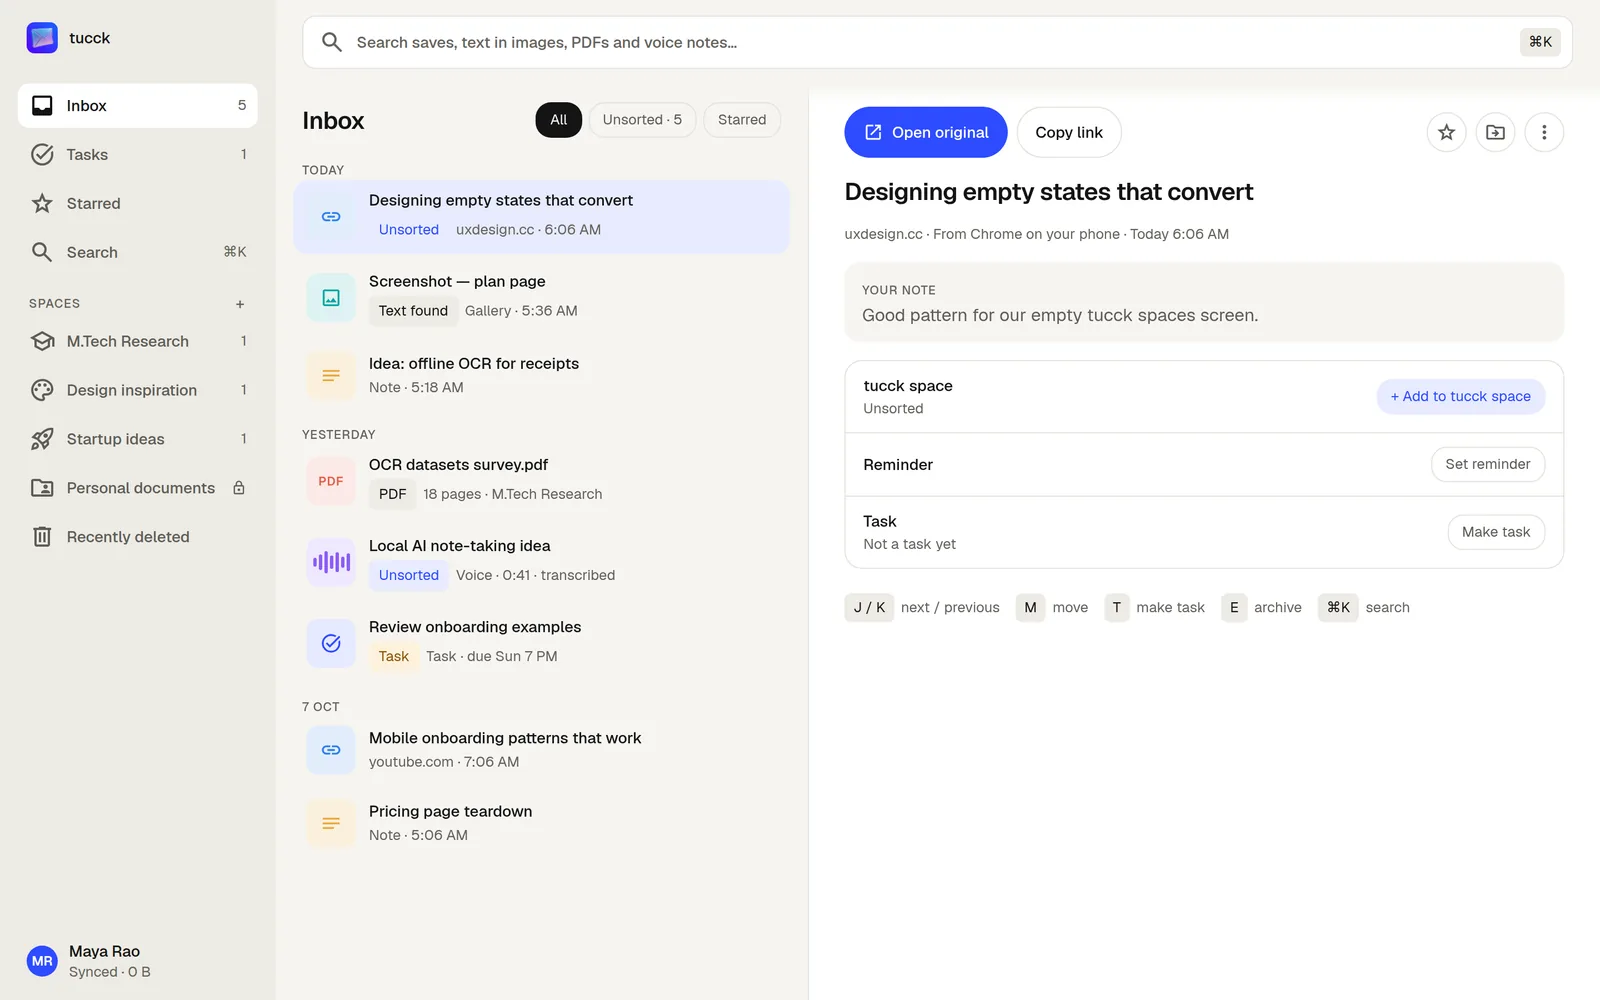
Task: Click note icon of Idea: offline OCR item
Action: tap(331, 376)
